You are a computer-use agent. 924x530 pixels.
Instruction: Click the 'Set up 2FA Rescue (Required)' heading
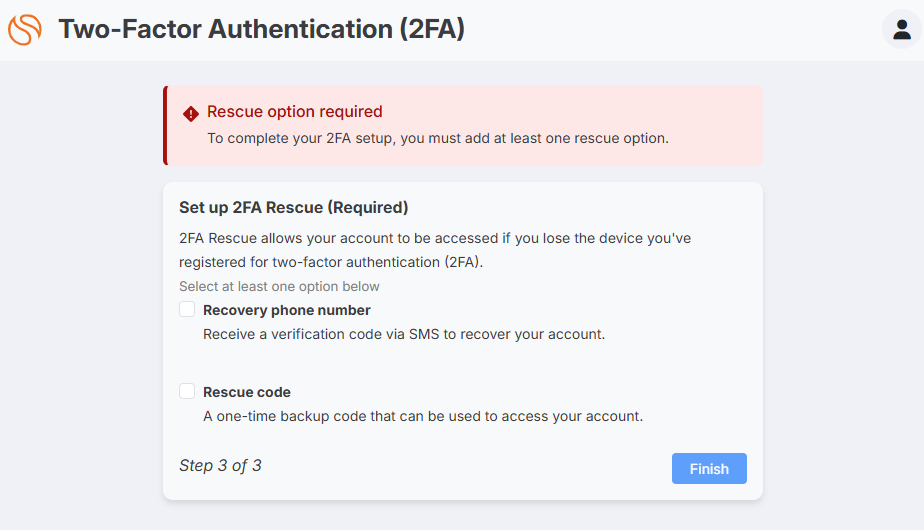pos(293,208)
